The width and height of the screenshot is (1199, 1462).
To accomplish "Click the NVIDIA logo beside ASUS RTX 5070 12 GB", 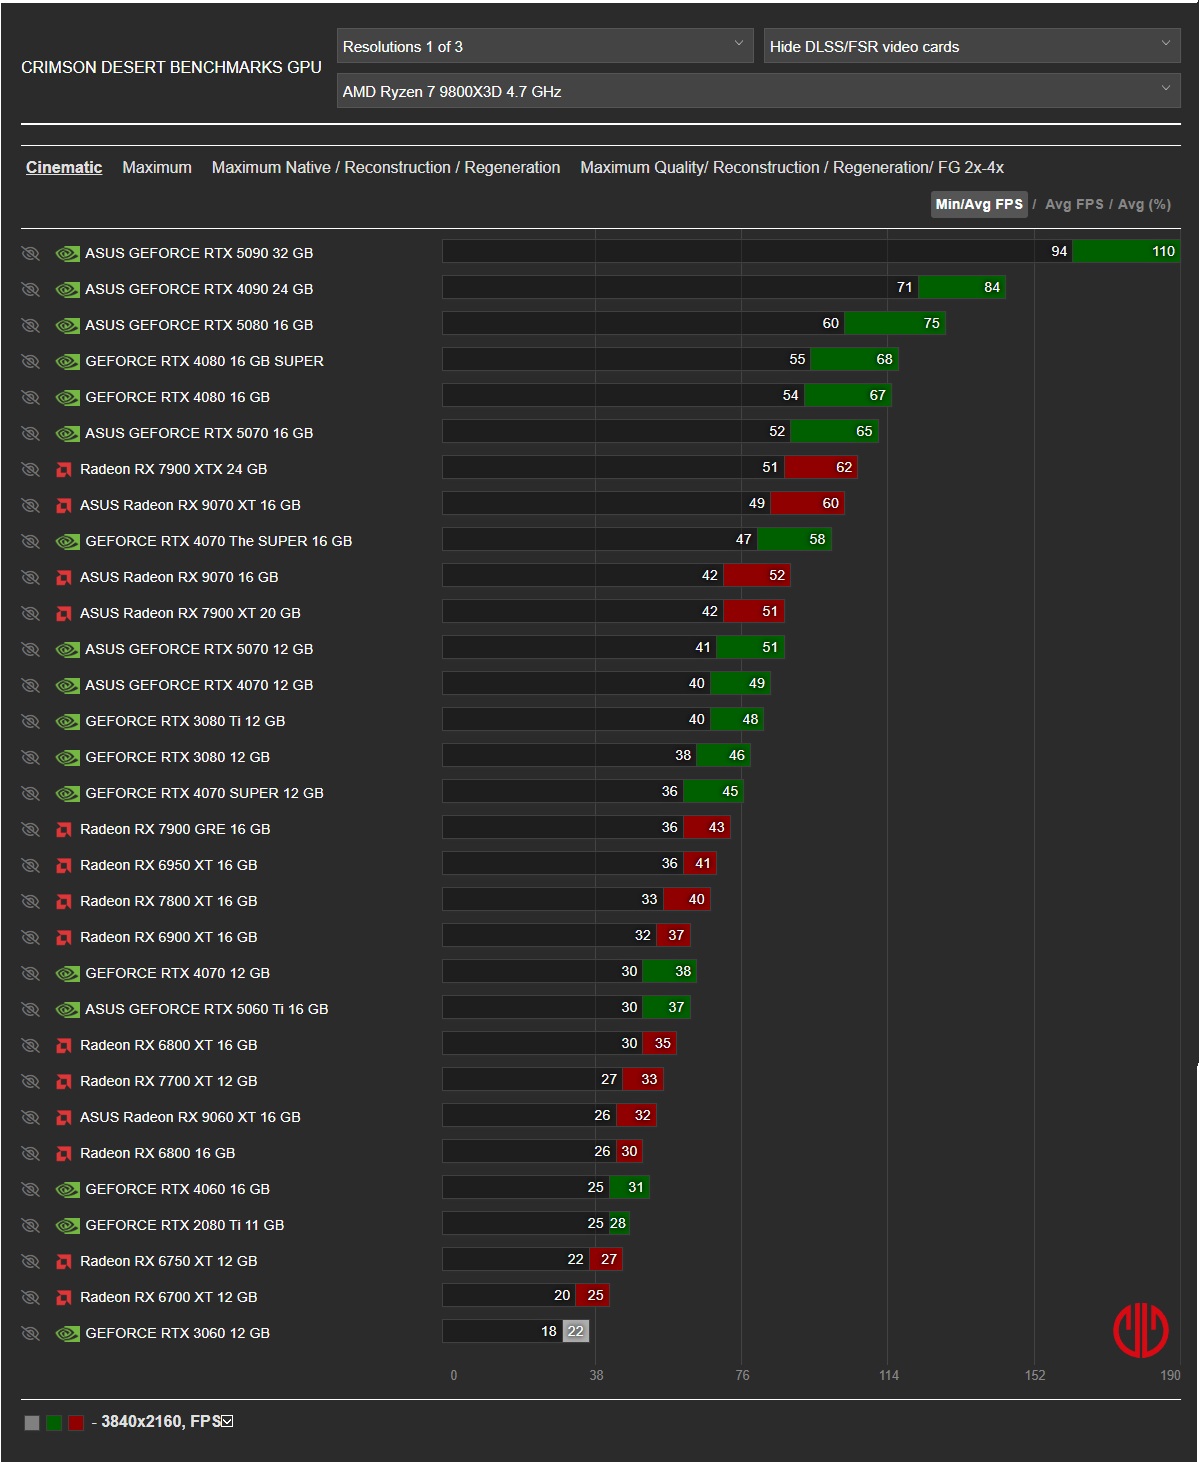I will click(x=67, y=650).
